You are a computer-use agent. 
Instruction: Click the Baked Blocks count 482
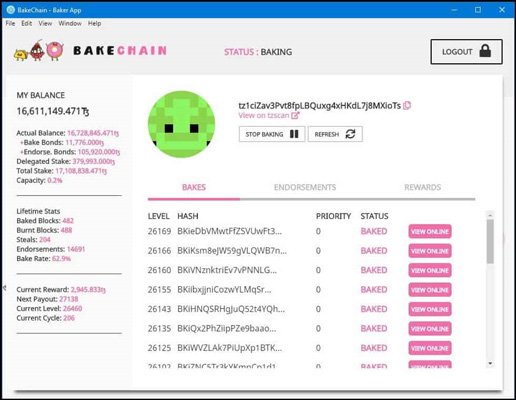(x=68, y=221)
